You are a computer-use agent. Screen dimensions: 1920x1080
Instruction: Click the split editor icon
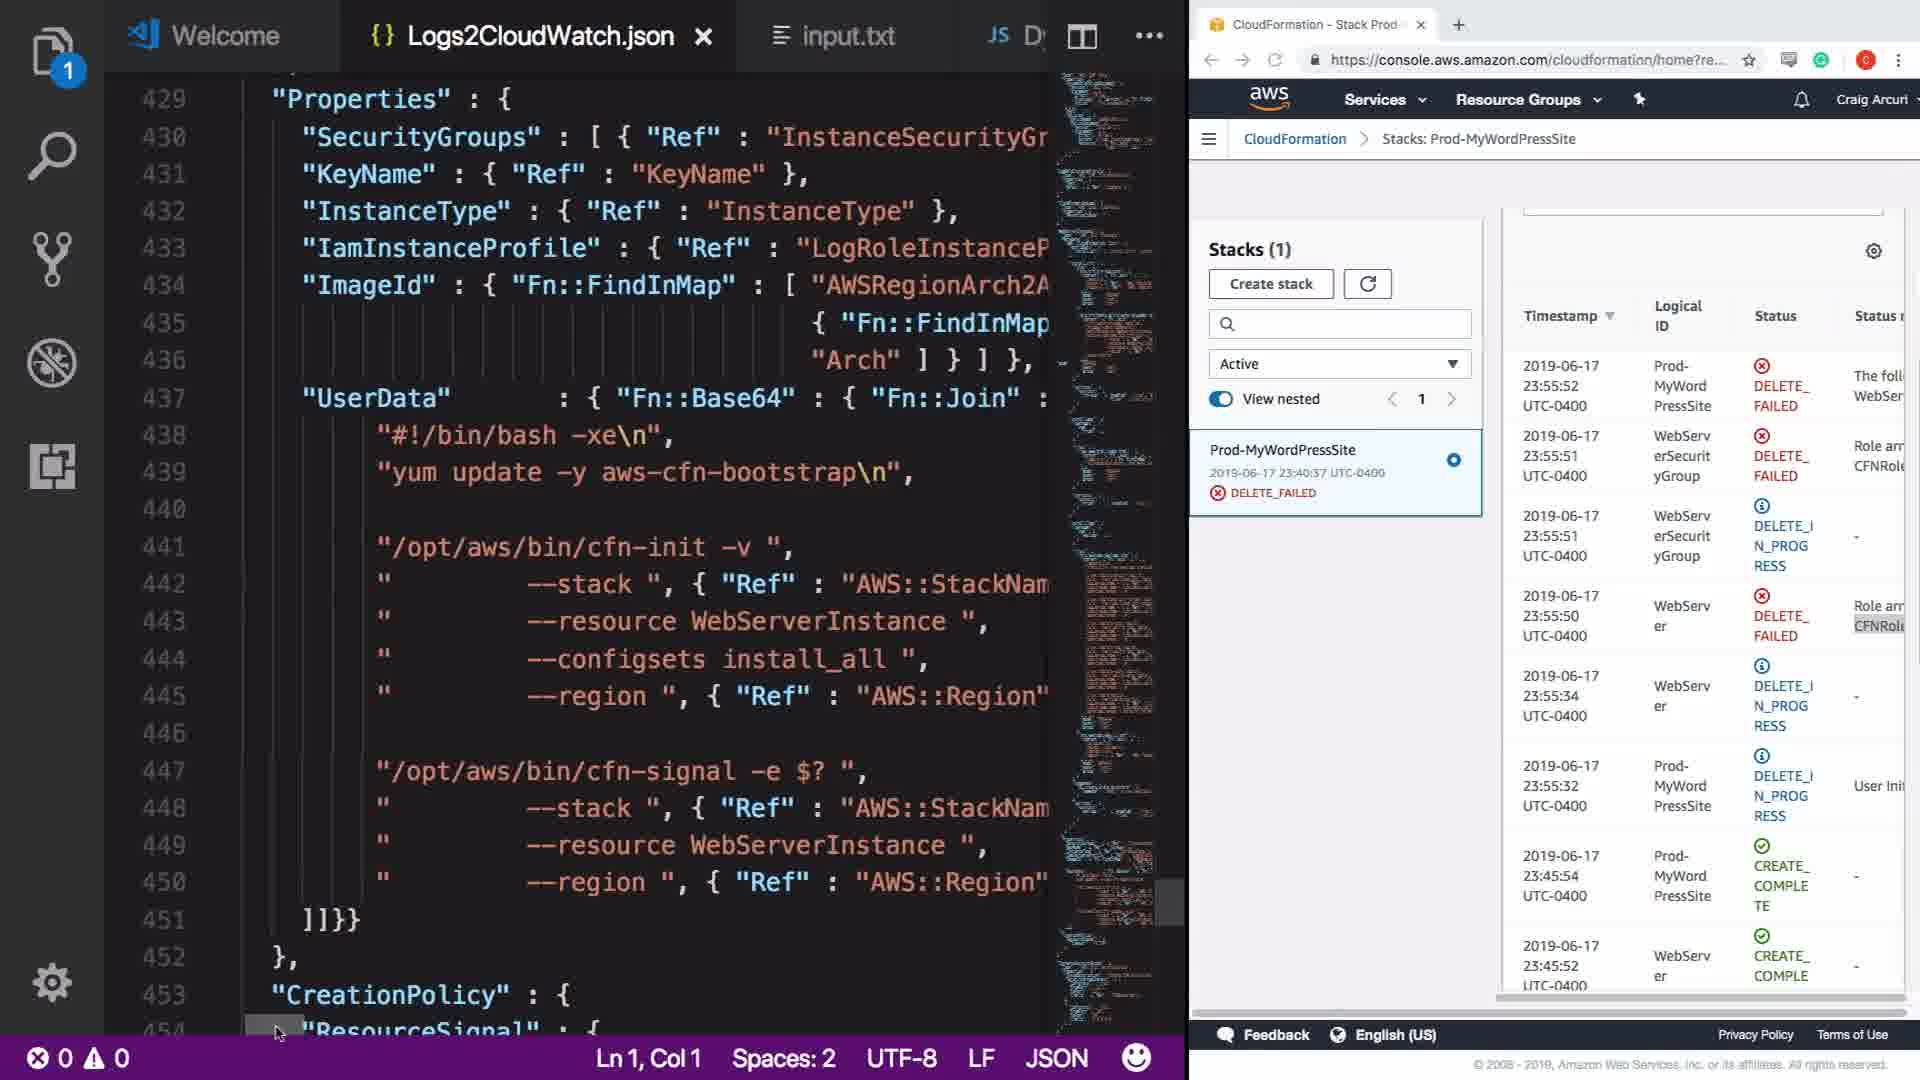click(1082, 37)
